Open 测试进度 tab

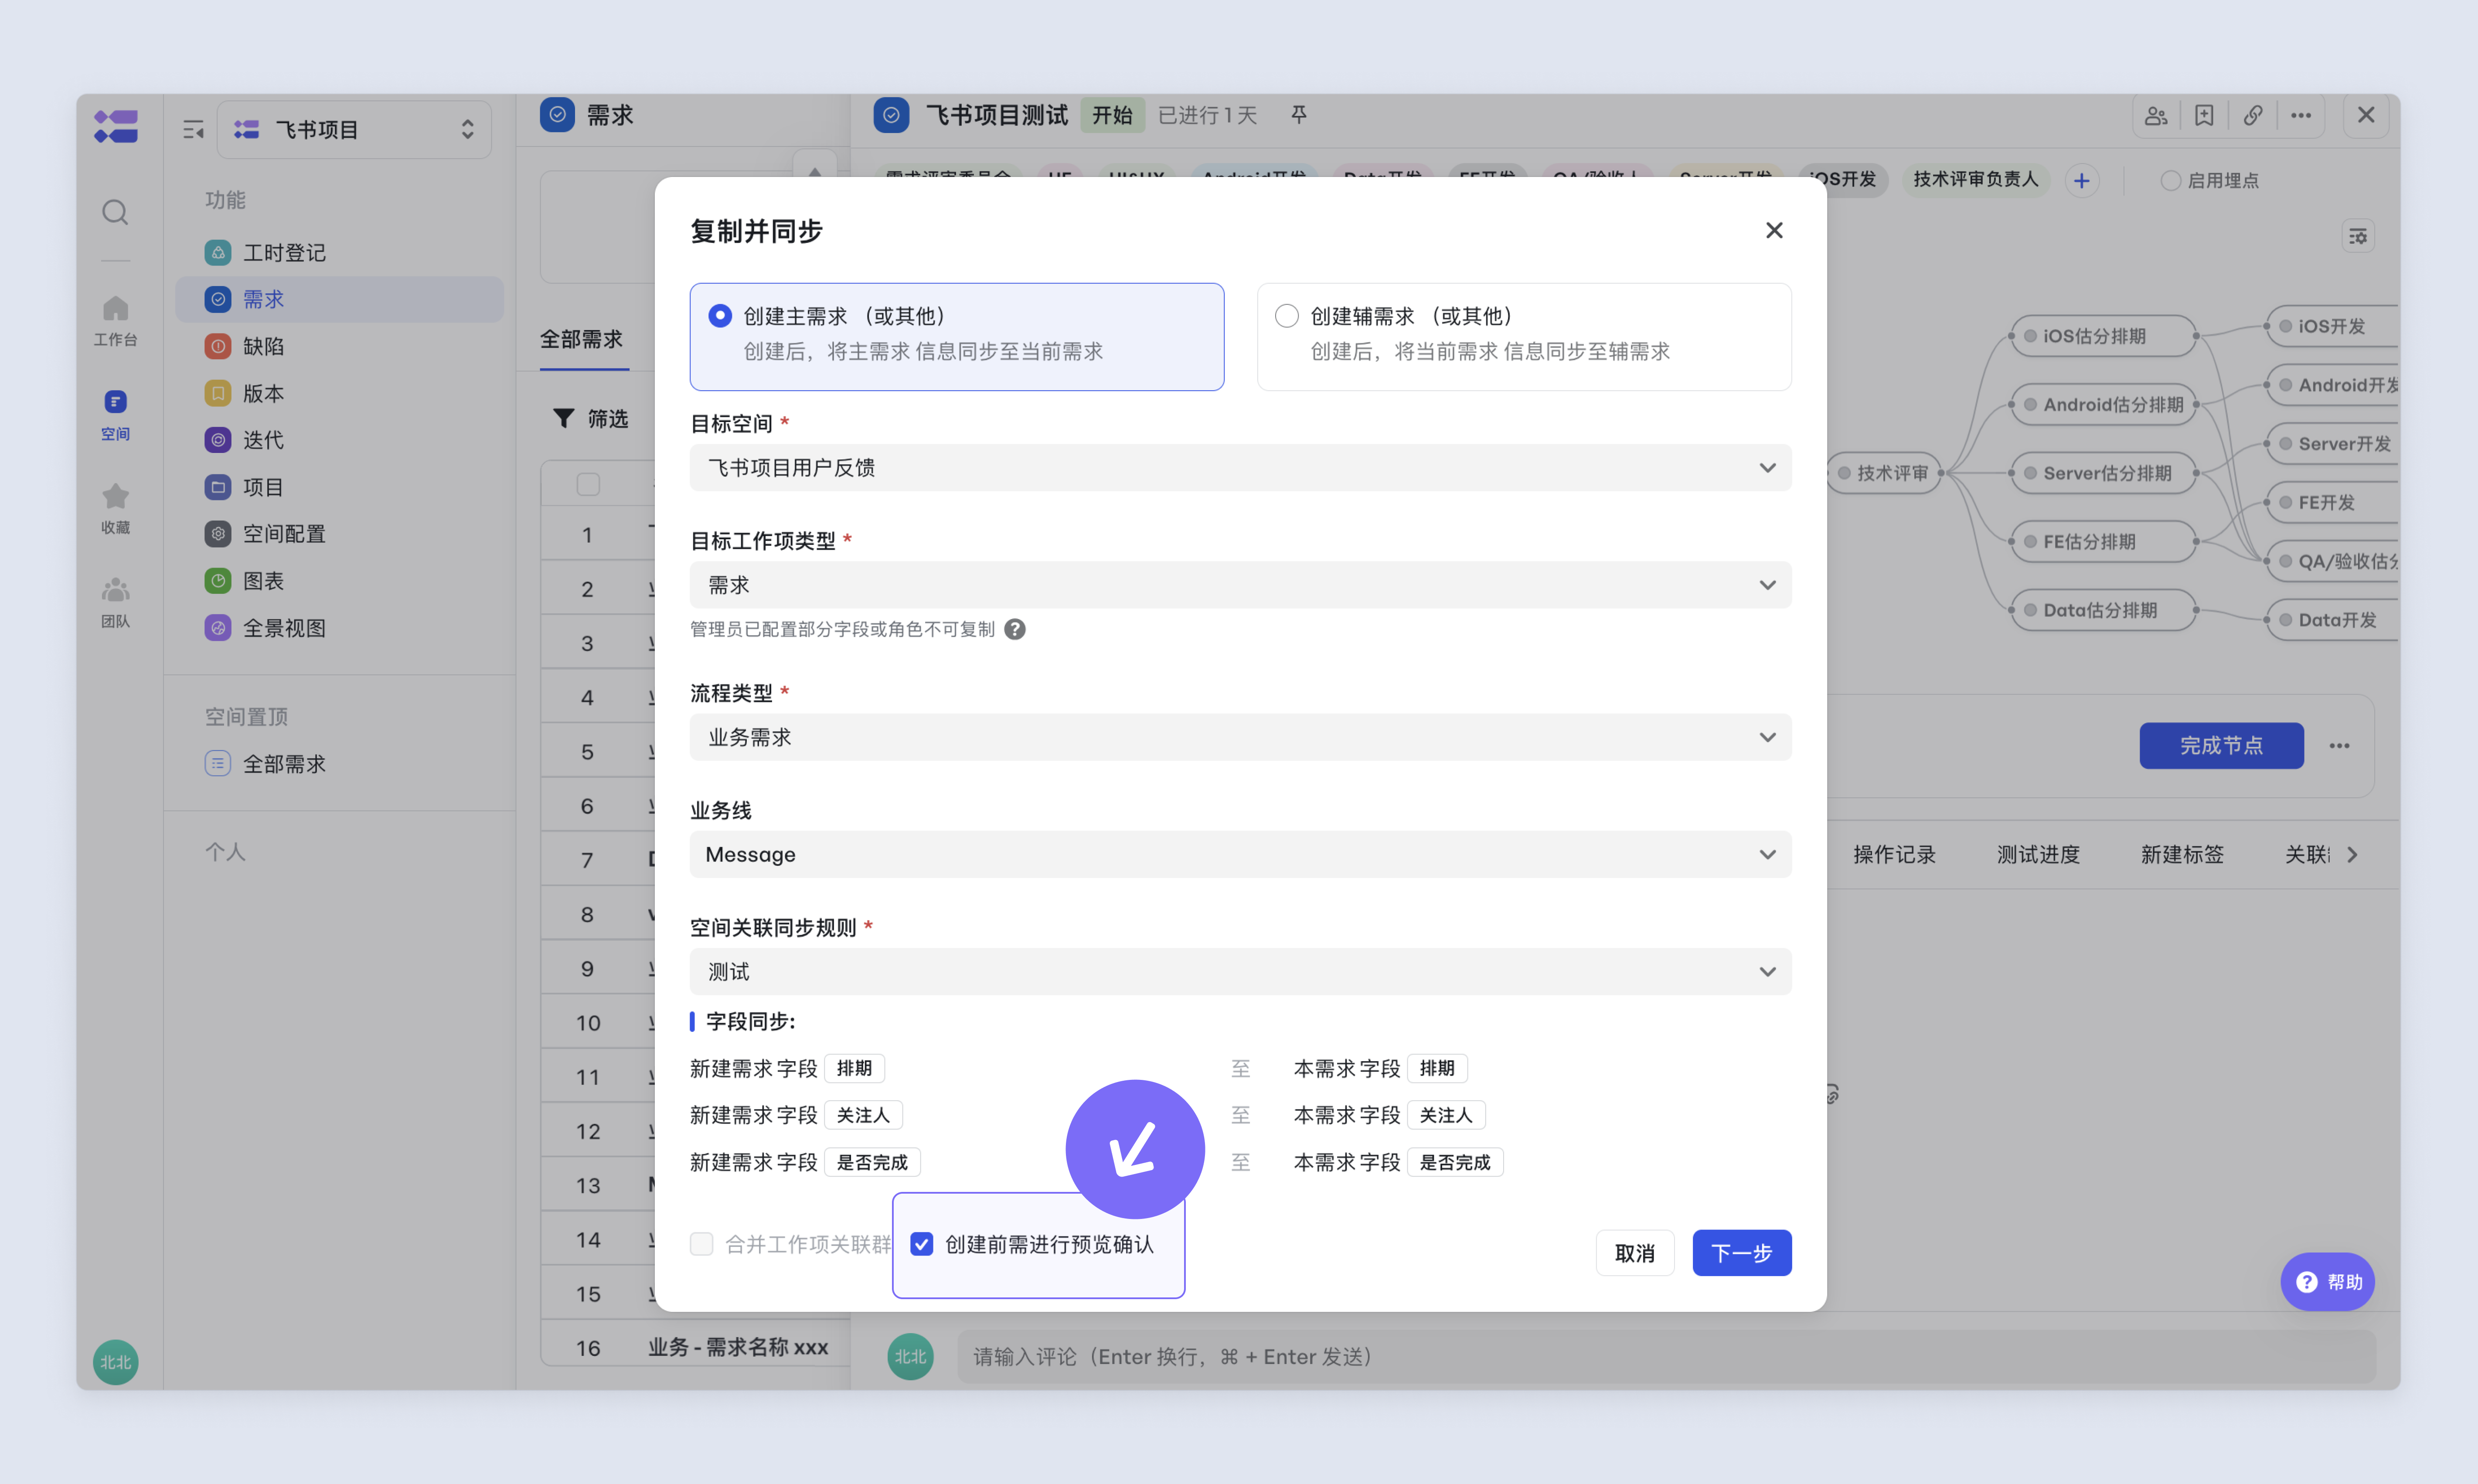point(2038,855)
